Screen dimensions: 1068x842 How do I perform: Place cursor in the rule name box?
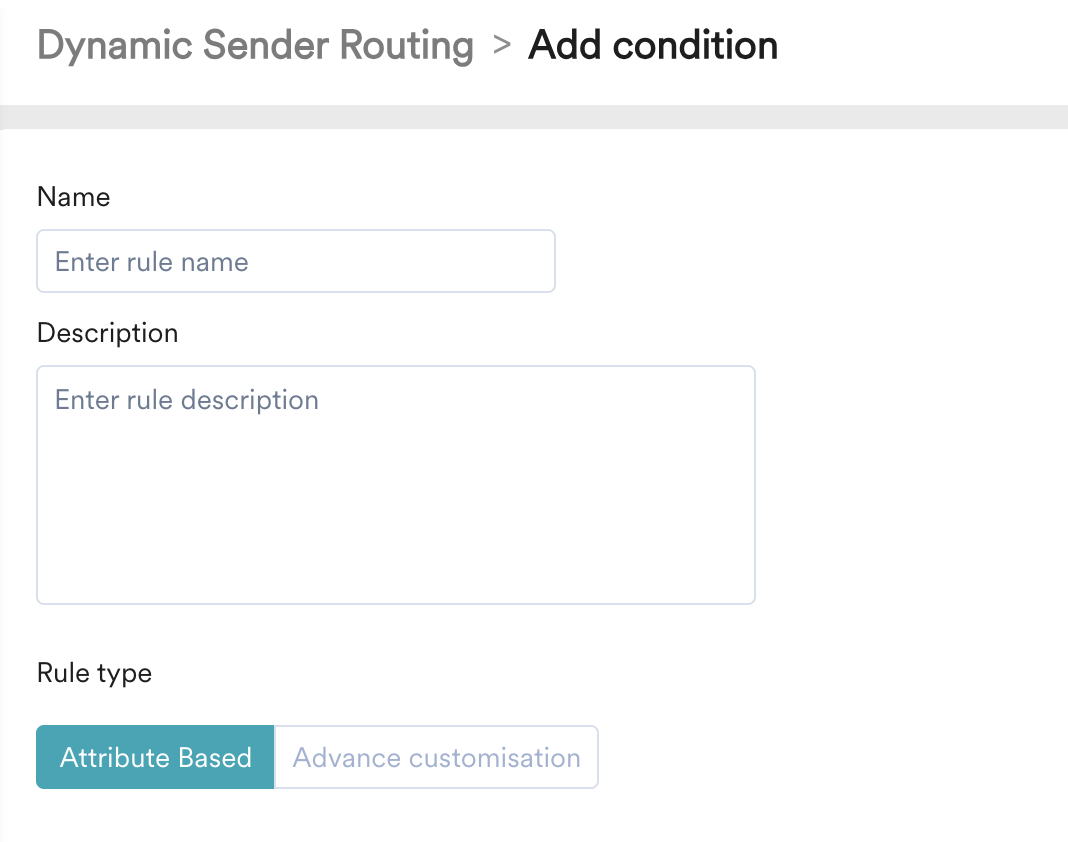296,261
